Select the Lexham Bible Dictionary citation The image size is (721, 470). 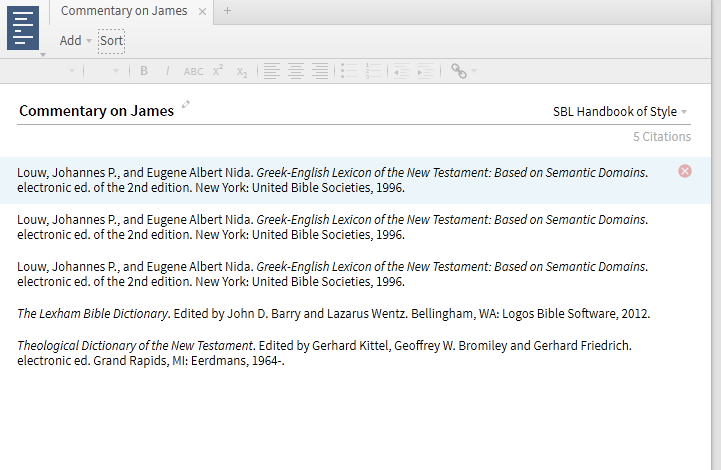333,313
